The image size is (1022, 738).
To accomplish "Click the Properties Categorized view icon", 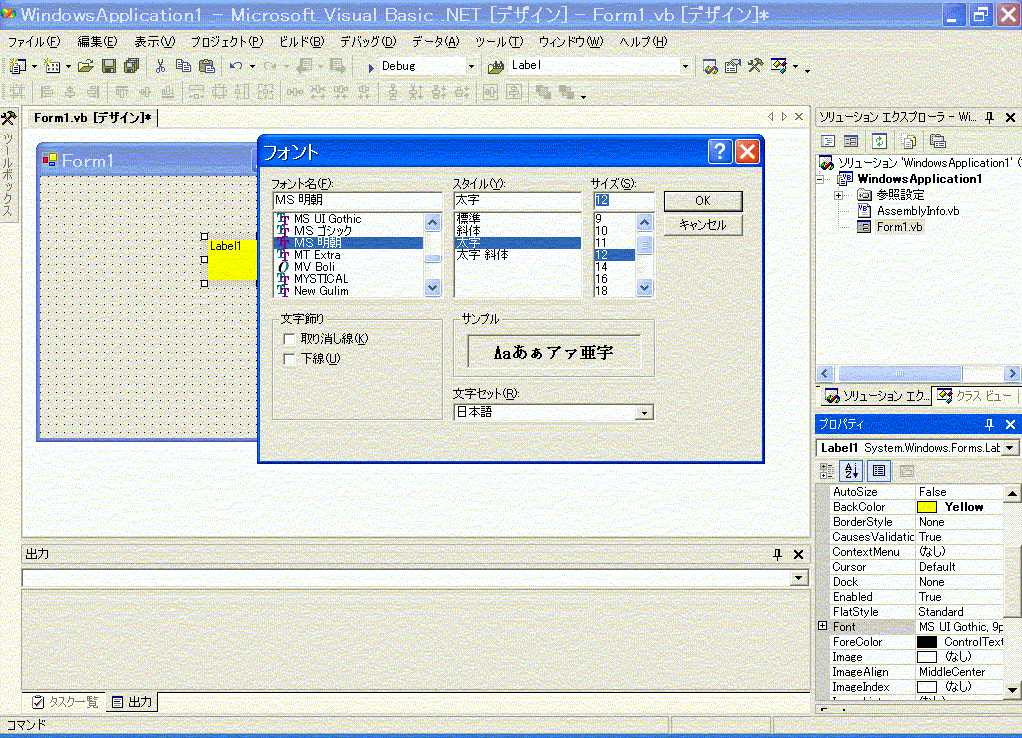I will pyautogui.click(x=827, y=471).
